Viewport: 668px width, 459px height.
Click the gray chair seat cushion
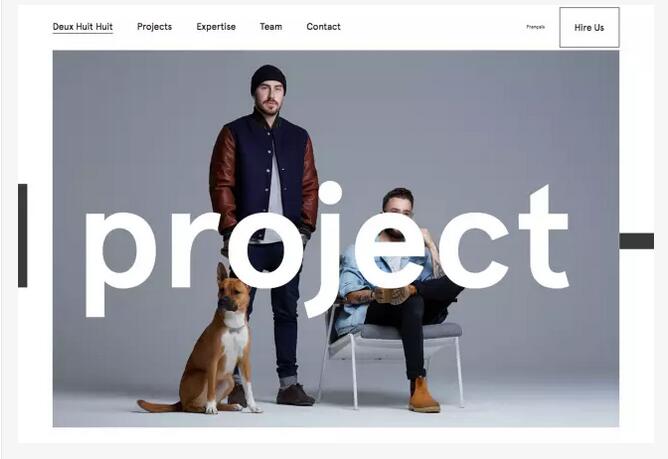coord(411,331)
